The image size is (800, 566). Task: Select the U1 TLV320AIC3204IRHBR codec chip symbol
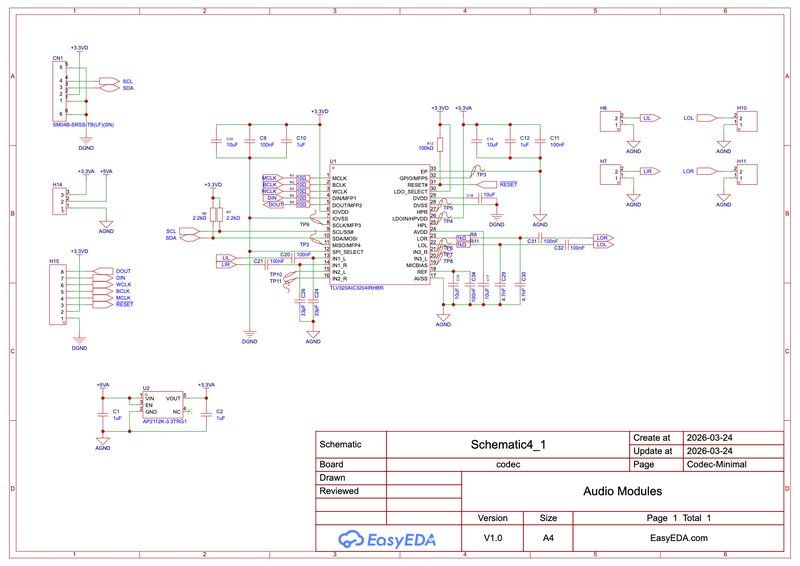point(381,225)
